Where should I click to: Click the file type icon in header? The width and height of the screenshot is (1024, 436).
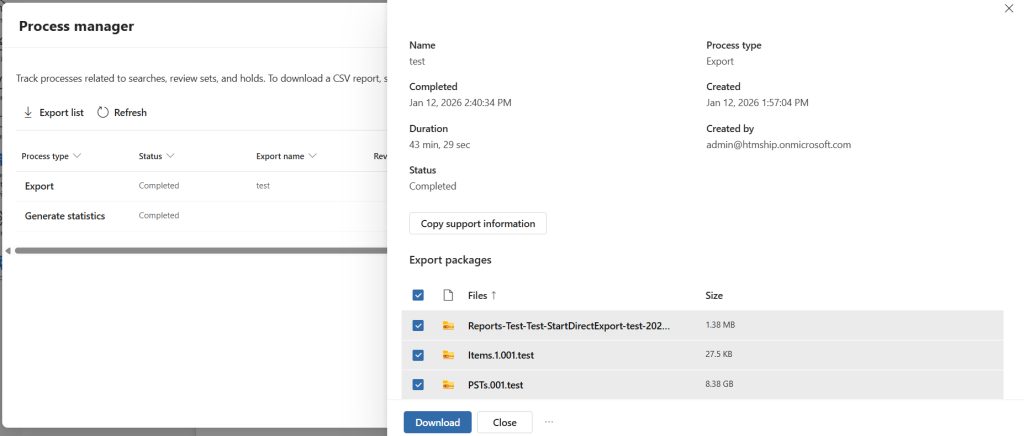[x=448, y=295]
